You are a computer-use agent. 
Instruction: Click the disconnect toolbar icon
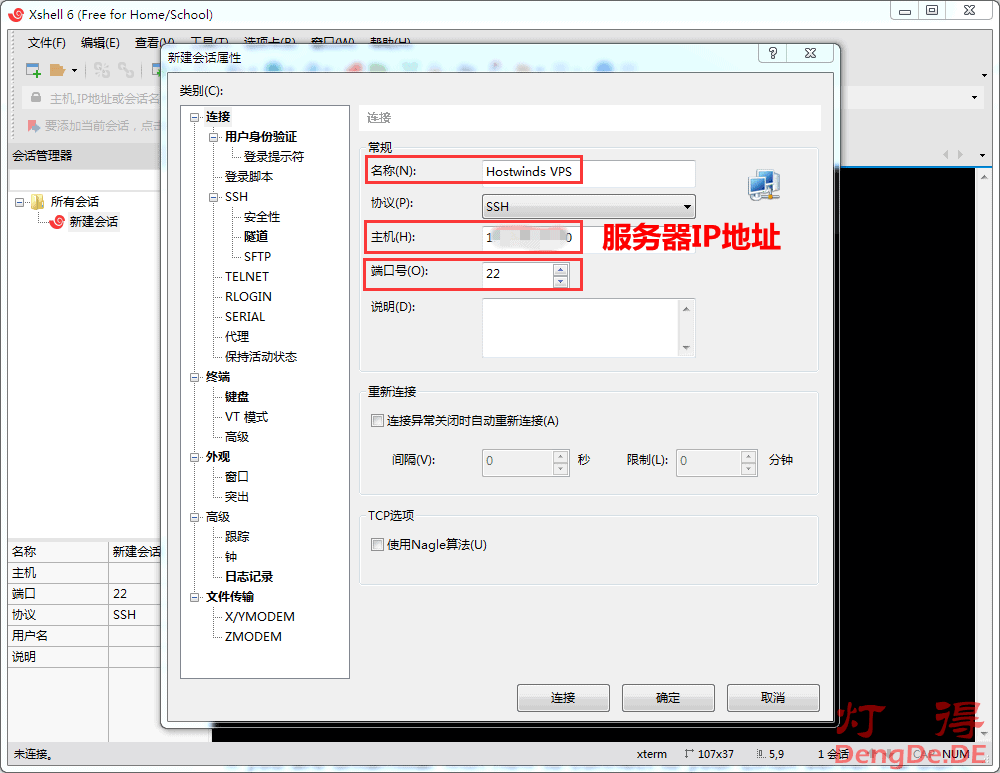coord(102,70)
